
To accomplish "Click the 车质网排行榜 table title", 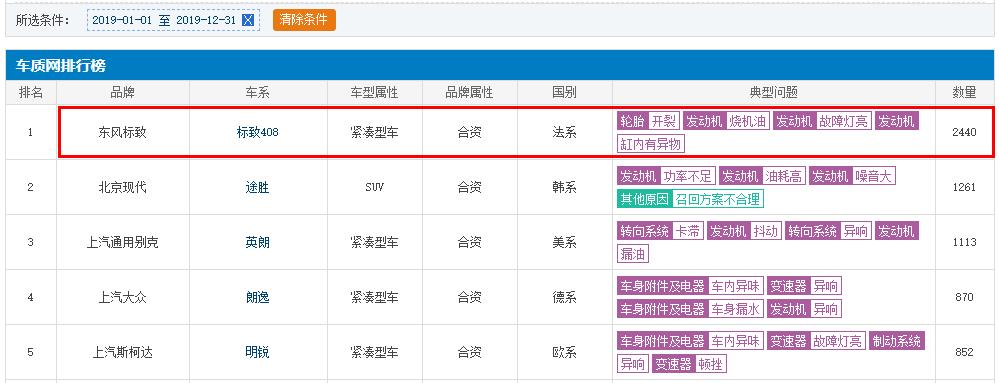I will click(61, 66).
